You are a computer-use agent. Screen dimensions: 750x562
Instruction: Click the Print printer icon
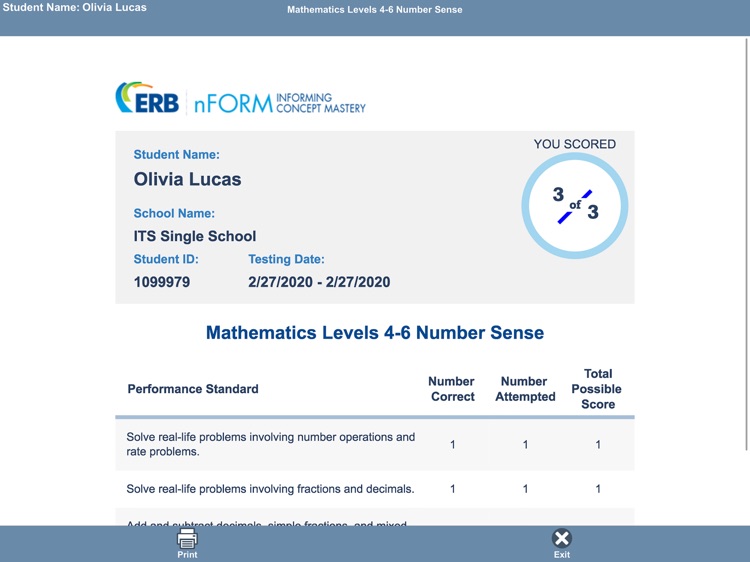[x=187, y=538]
